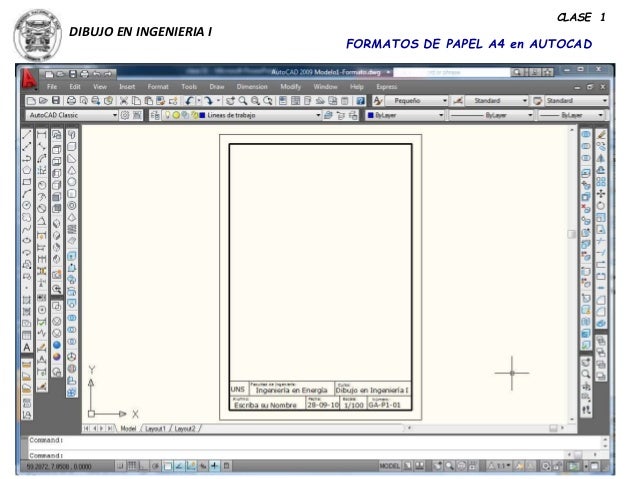
Task: Open the File menu
Action: point(52,87)
